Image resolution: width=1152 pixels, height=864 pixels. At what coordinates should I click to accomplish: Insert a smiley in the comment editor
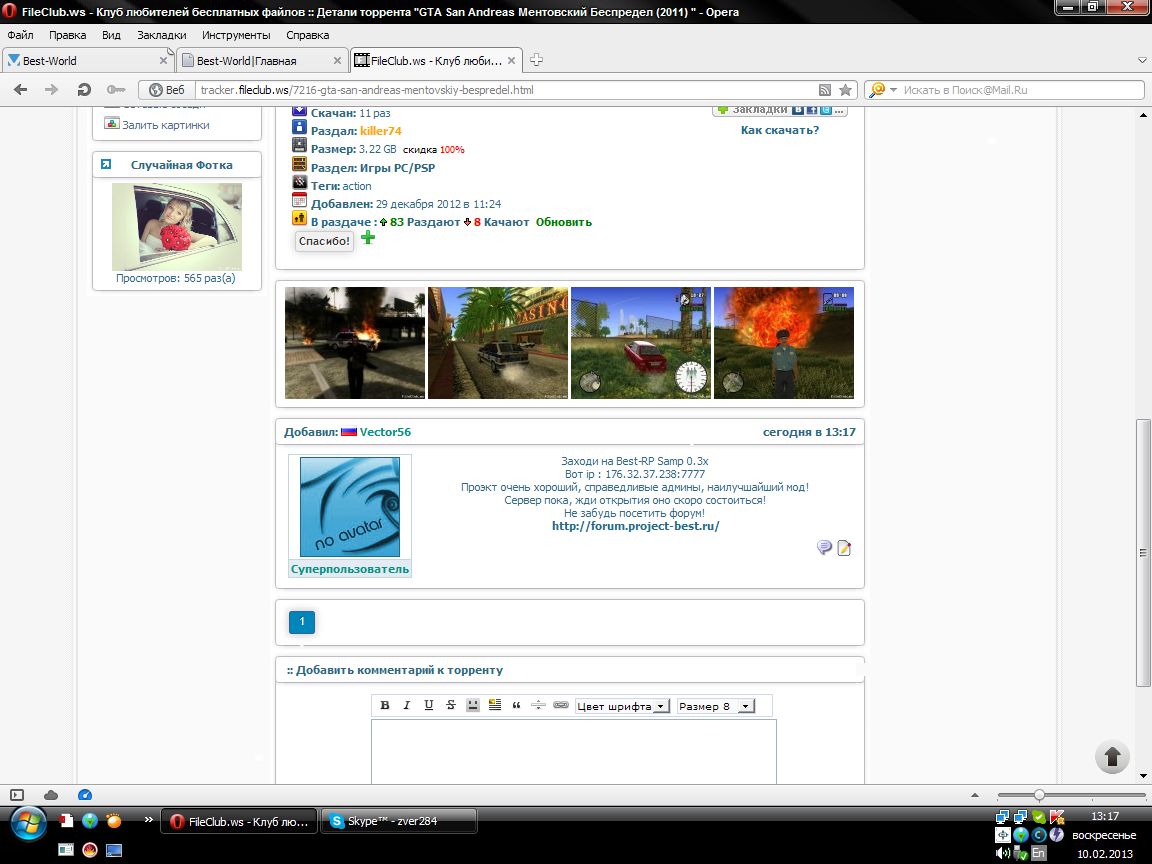[x=472, y=705]
